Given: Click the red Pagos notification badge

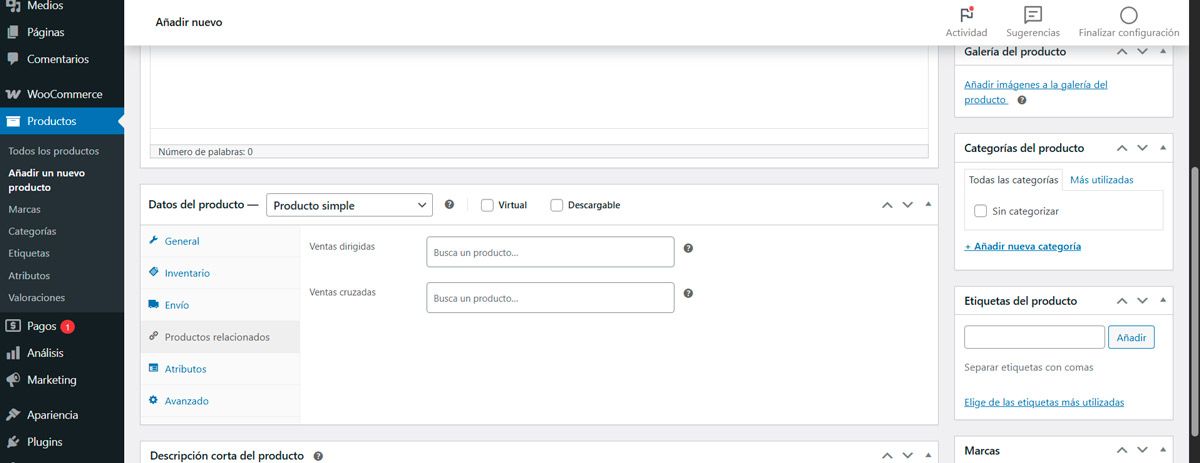Looking at the screenshot, I should pos(67,326).
